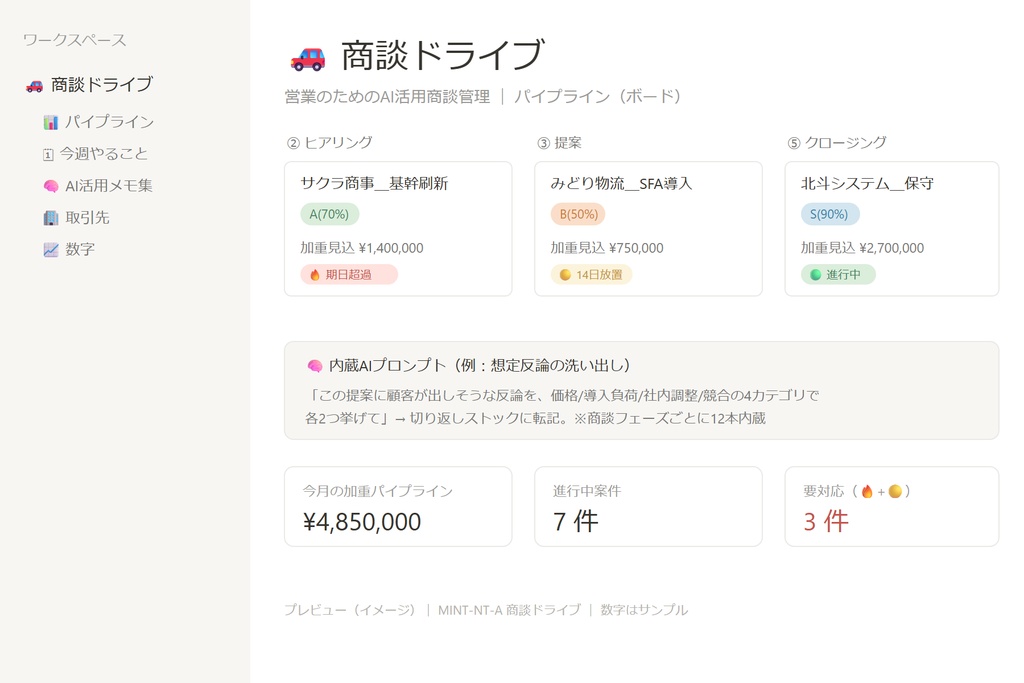This screenshot has width=1024, height=683.
Task: Click the A(70%) probability tag
Action: [x=329, y=214]
